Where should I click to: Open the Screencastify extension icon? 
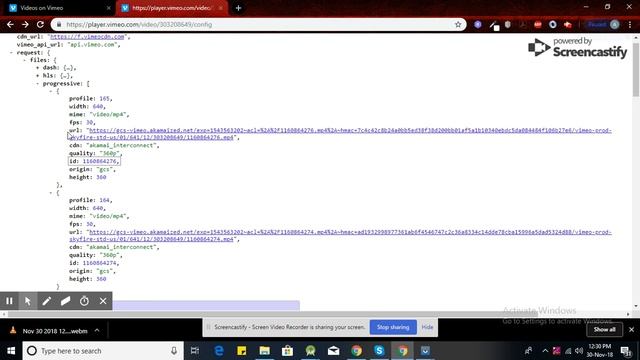coord(568,24)
